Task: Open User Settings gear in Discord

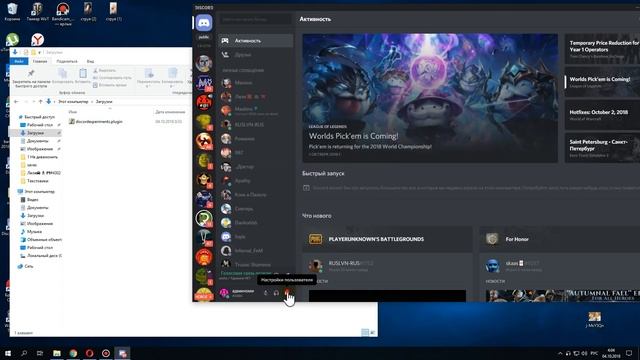Action: pos(287,292)
